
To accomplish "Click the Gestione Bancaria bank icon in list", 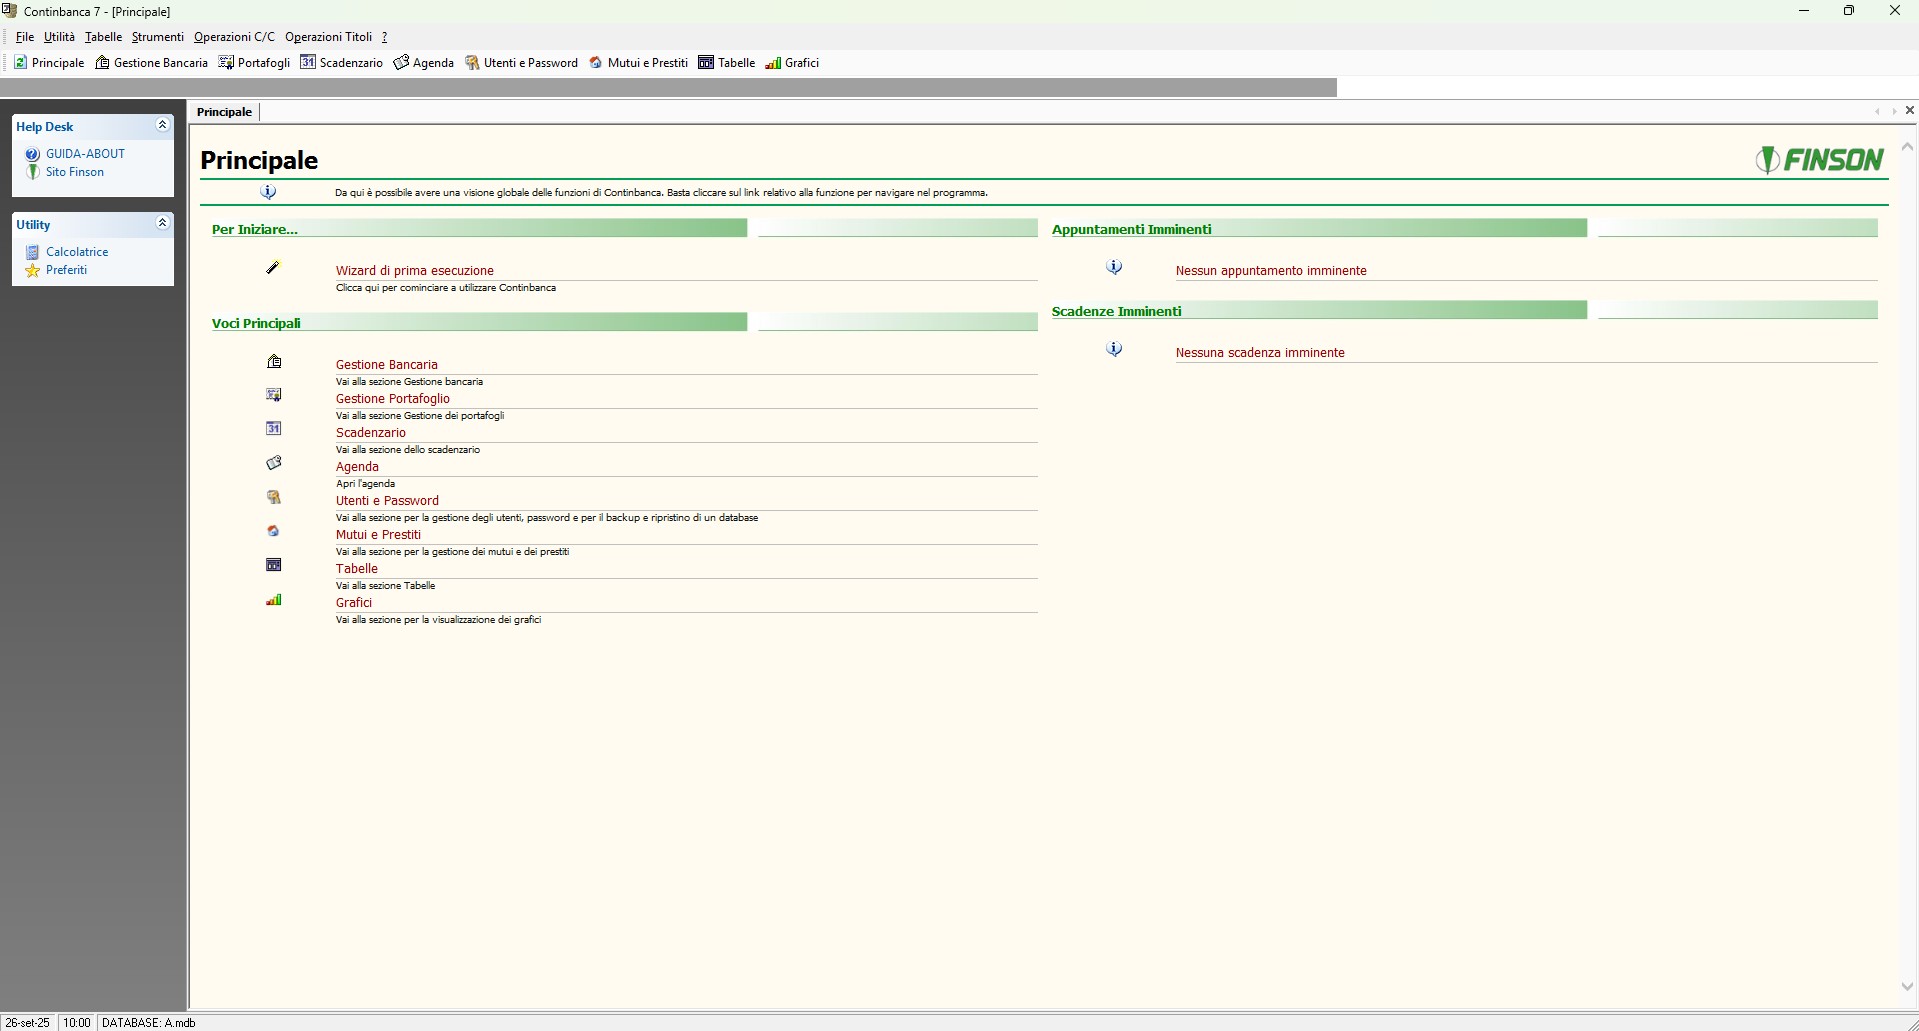I will click(274, 361).
